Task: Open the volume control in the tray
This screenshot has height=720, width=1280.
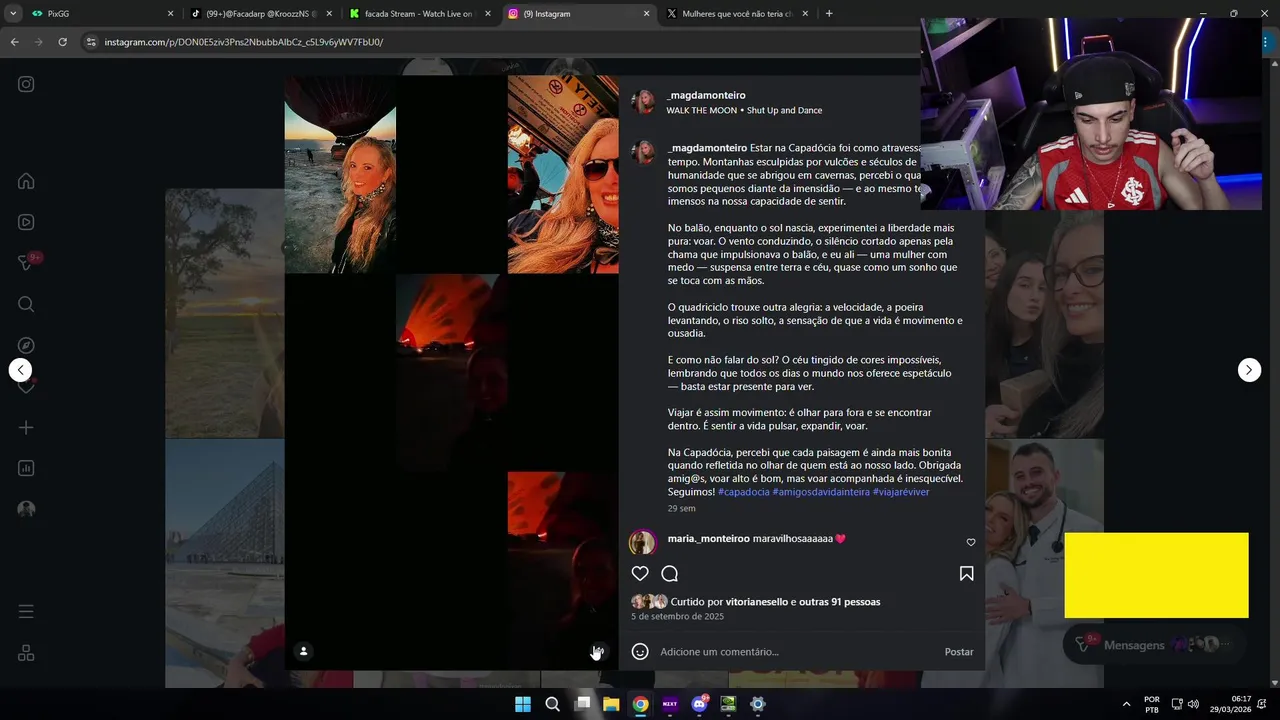Action: click(x=1193, y=704)
